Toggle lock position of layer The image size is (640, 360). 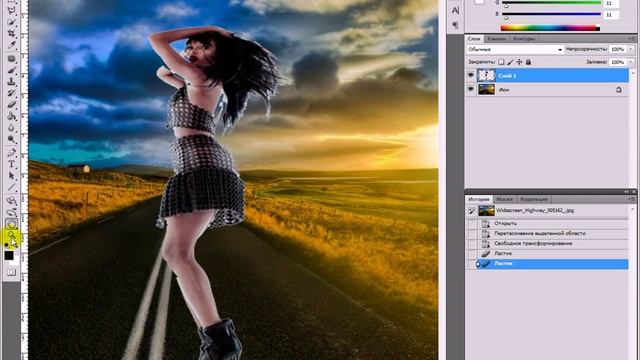tap(519, 62)
